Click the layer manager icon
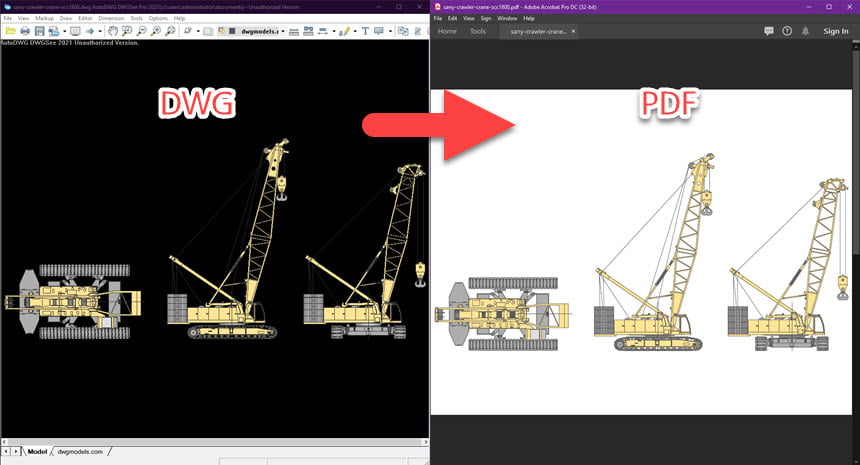860x465 pixels. 222,31
